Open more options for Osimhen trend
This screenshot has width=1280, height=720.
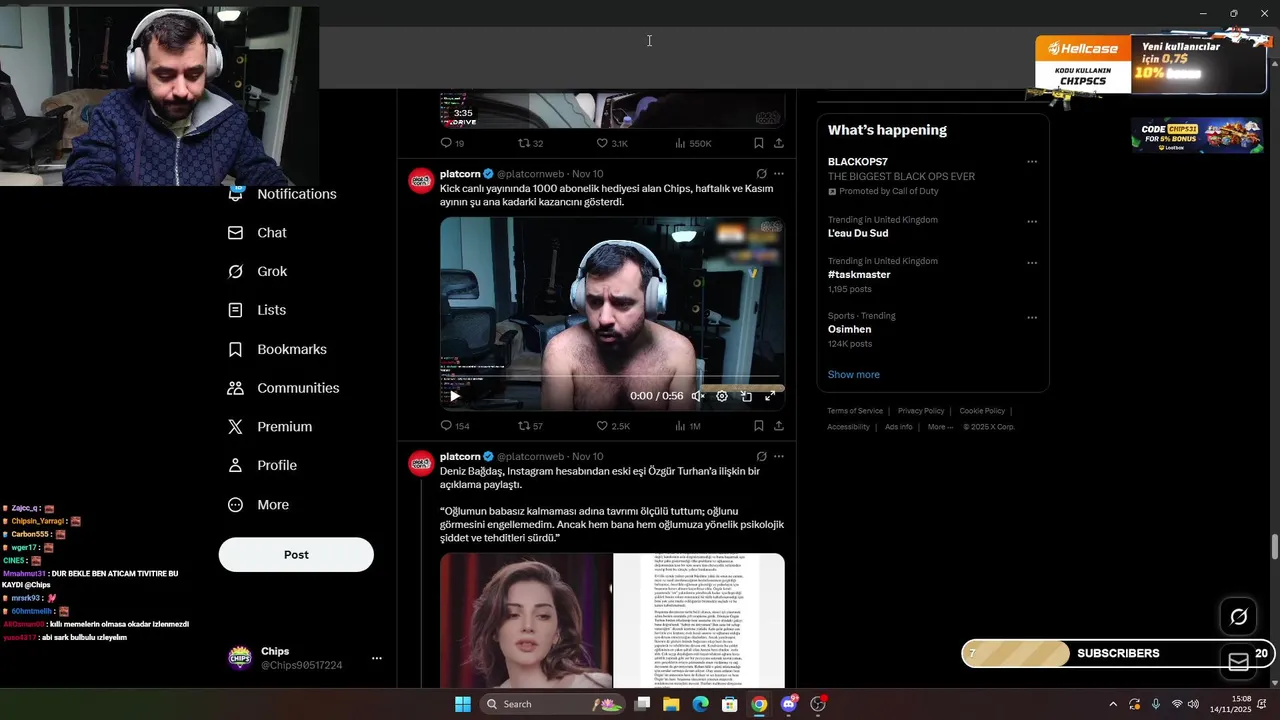[1032, 318]
